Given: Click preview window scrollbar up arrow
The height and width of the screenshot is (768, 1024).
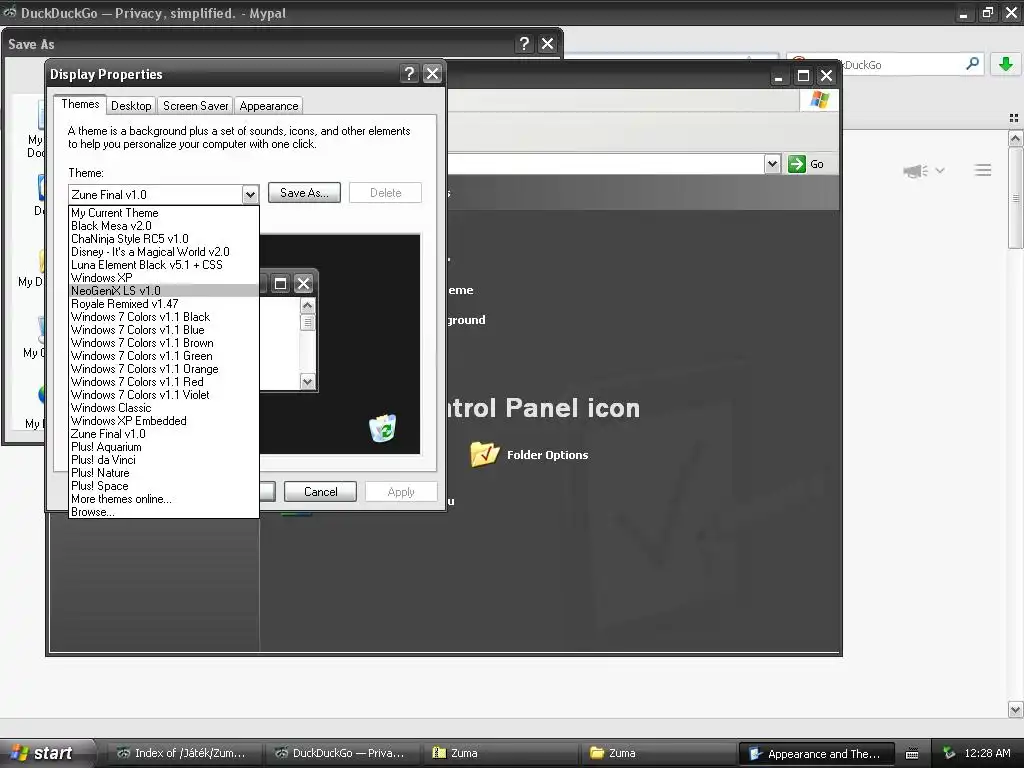Looking at the screenshot, I should 308,306.
